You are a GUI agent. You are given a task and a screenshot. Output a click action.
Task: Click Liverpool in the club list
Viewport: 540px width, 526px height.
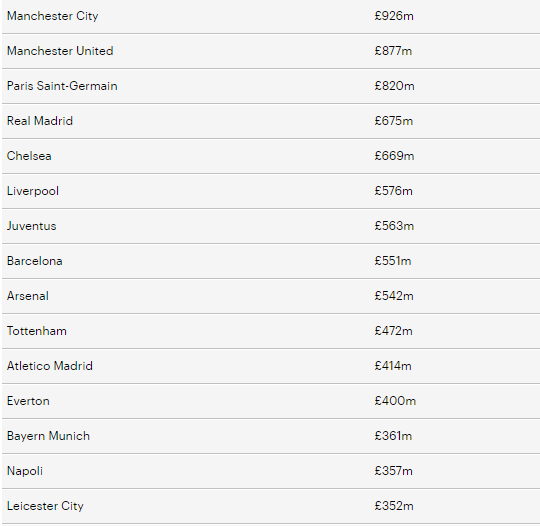pos(33,191)
